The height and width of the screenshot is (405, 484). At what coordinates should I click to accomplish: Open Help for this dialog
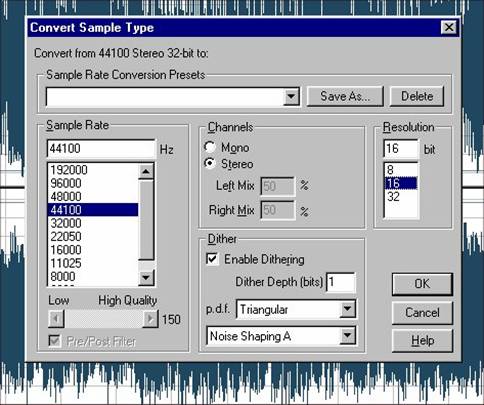click(x=422, y=340)
